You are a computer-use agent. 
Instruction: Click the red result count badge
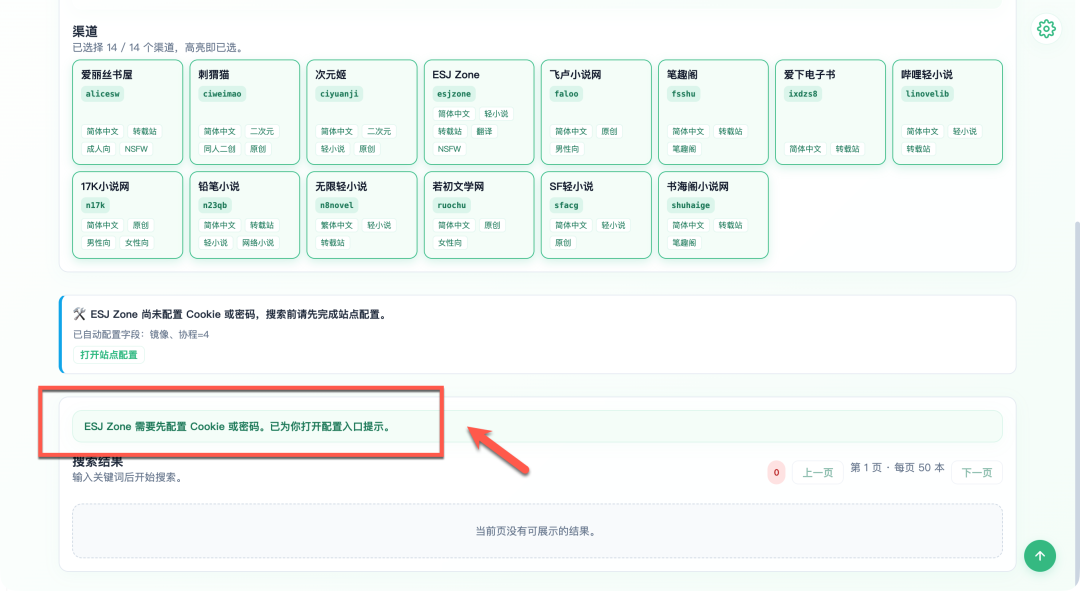[776, 473]
